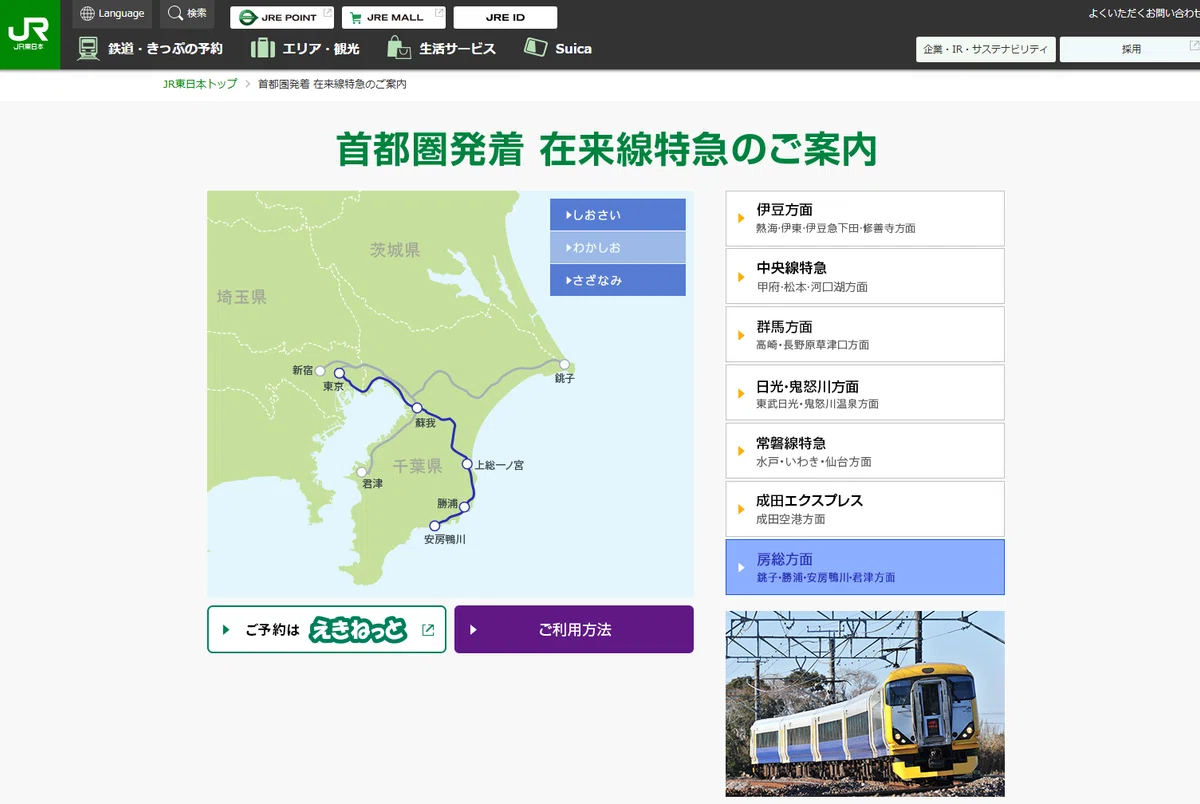Click the 銚子 station marker
The width and height of the screenshot is (1200, 804).
click(x=564, y=365)
